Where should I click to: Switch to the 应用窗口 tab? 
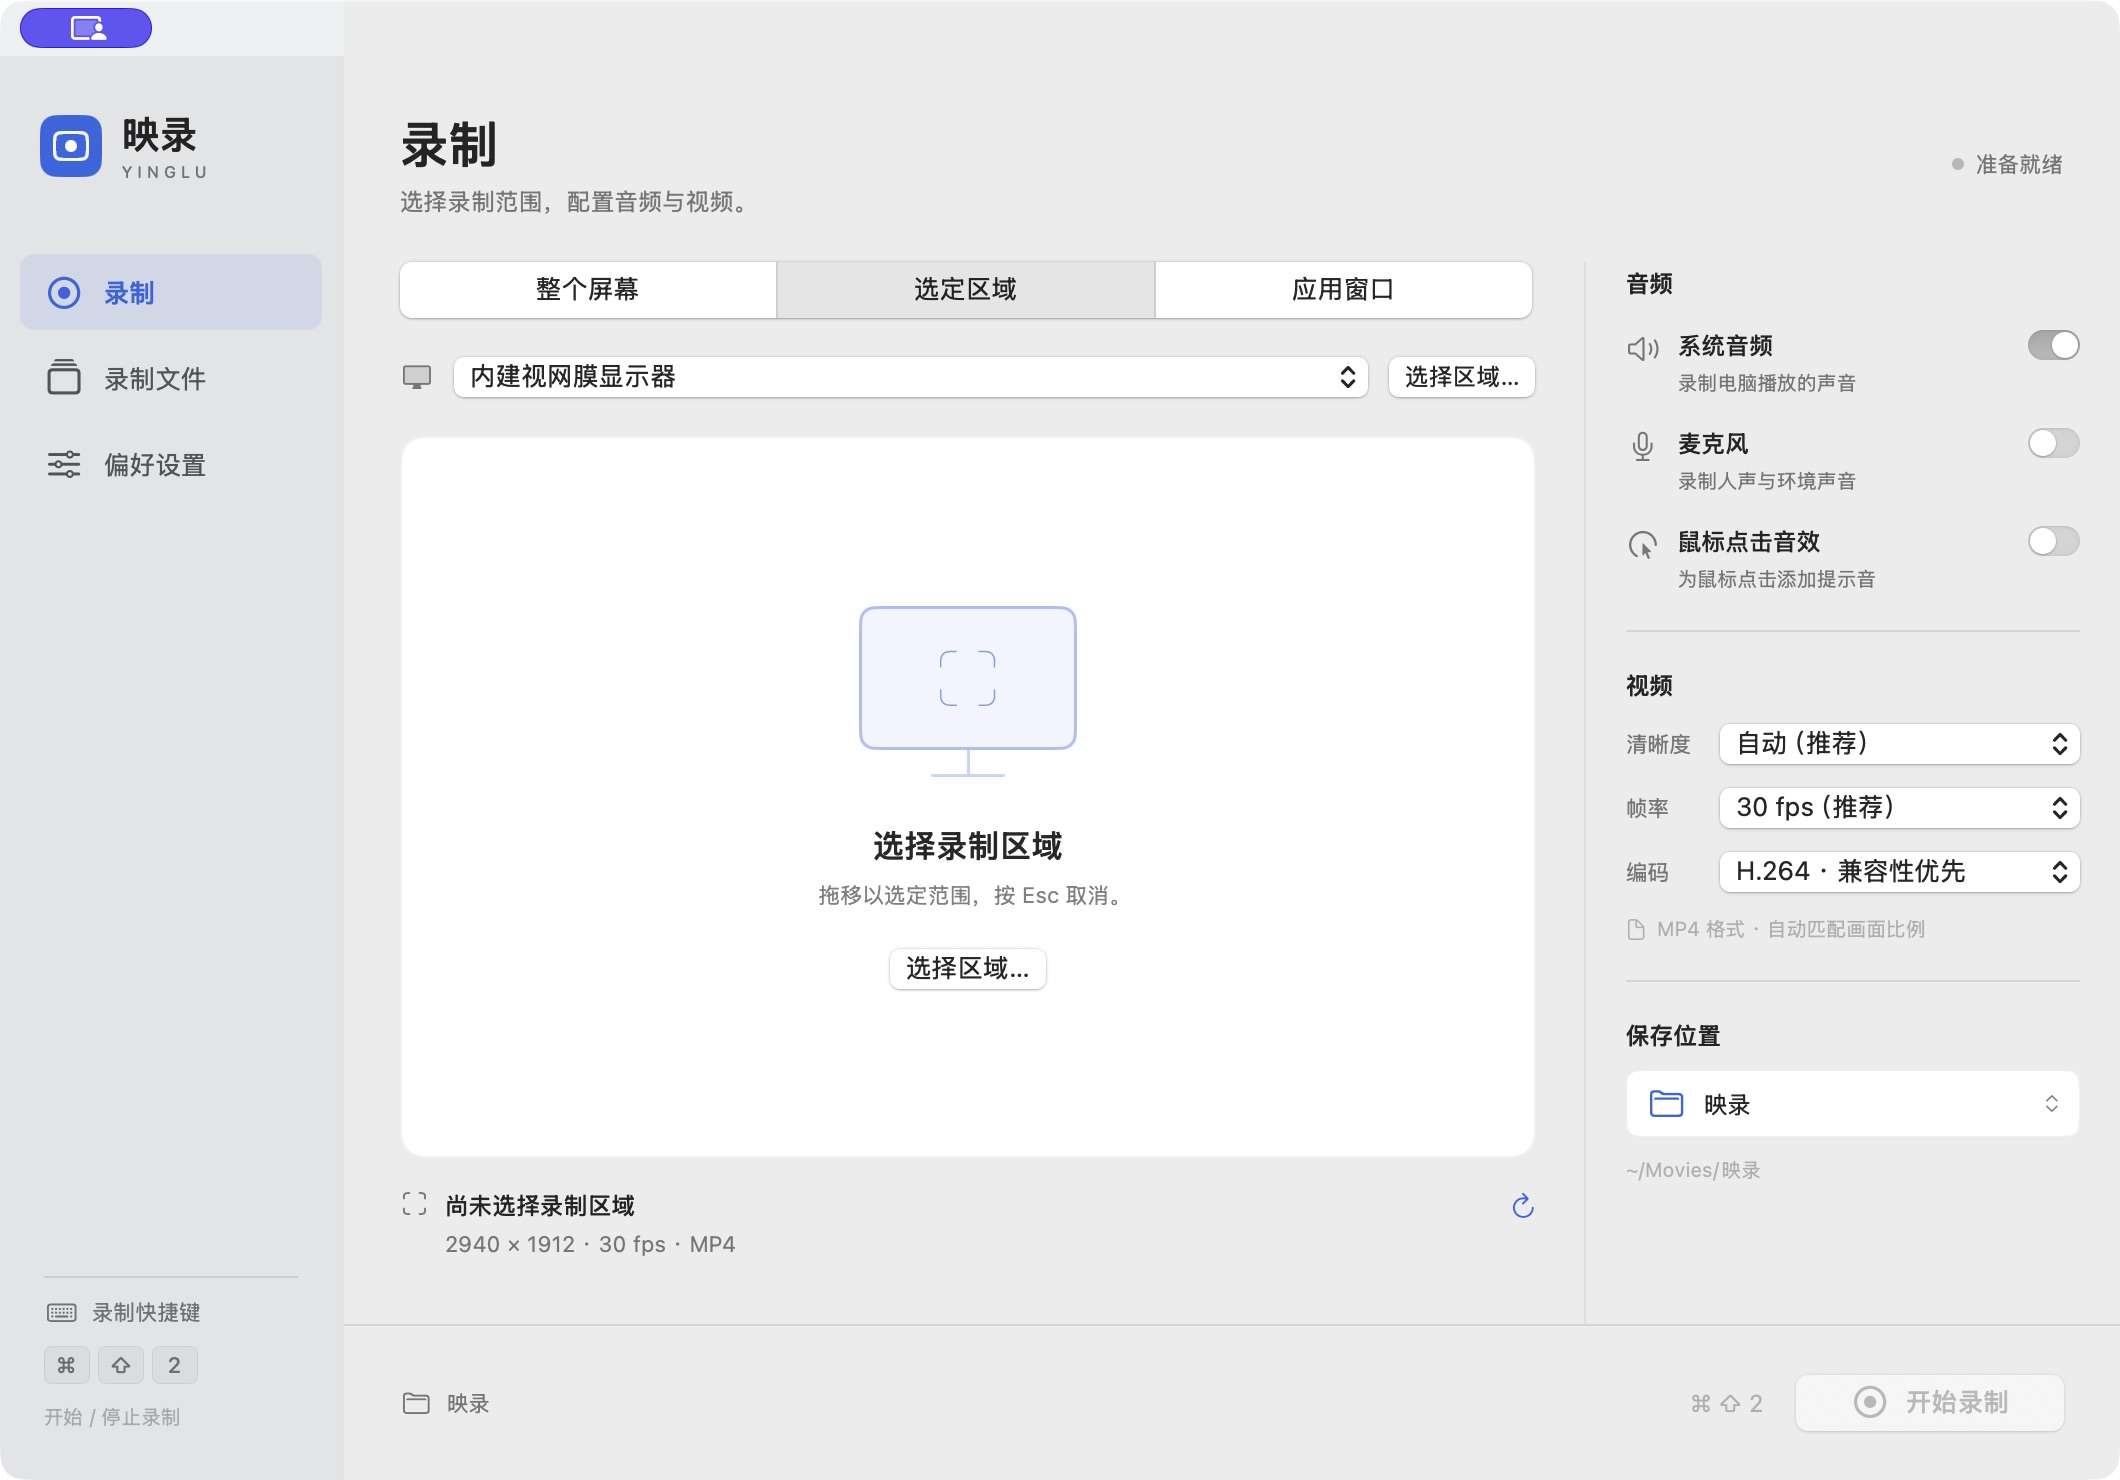pyautogui.click(x=1343, y=290)
